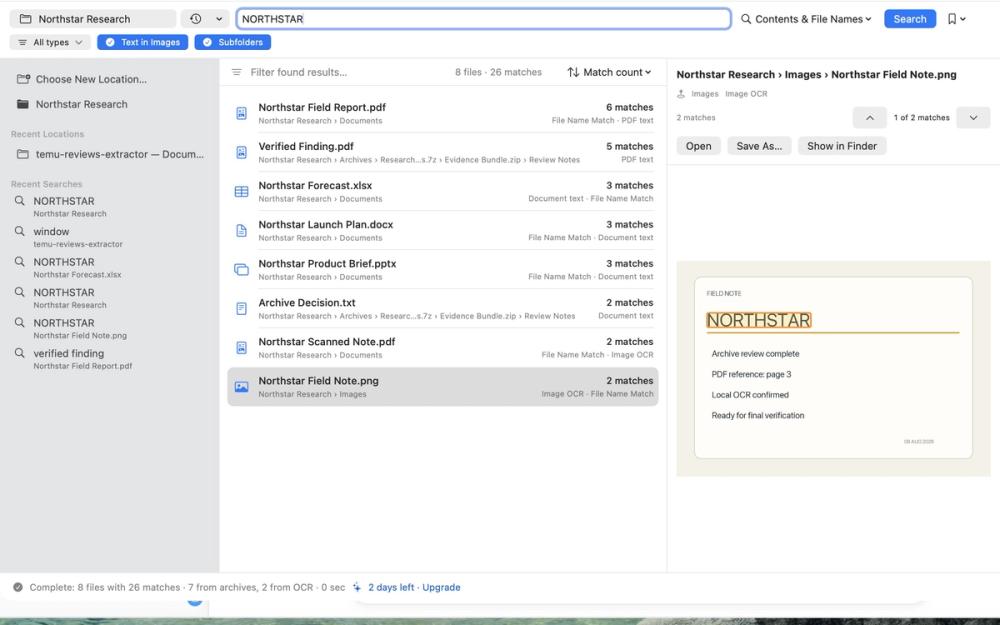This screenshot has height=625, width=1000.
Task: Click the text file icon of Archive Decision.txt
Action: point(241,309)
